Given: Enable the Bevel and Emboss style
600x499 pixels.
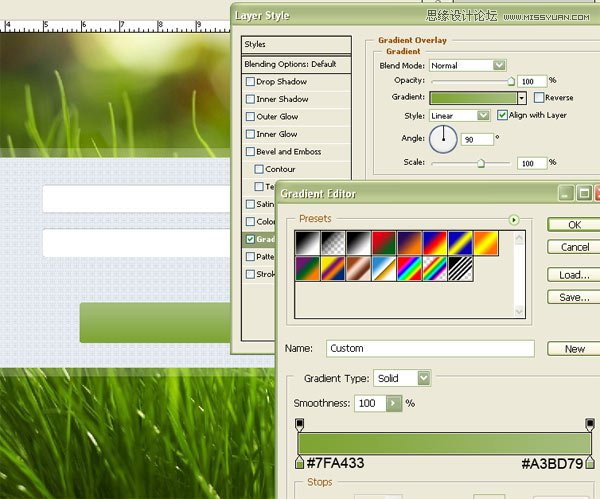Looking at the screenshot, I should pyautogui.click(x=250, y=152).
